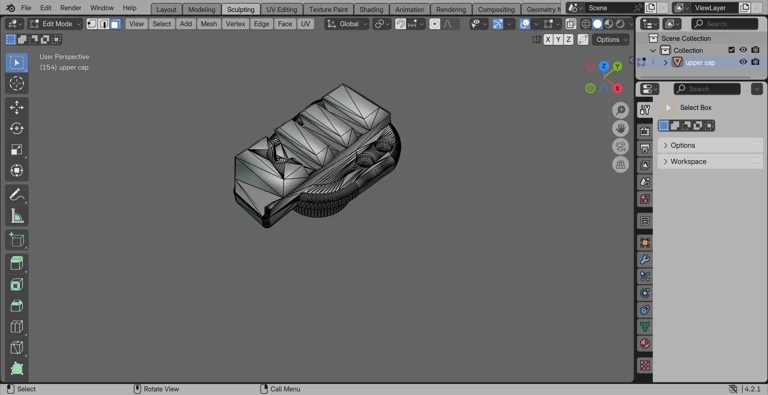Hide upper cap object in viewport
Screen dimensions: 768x395
(x=743, y=62)
